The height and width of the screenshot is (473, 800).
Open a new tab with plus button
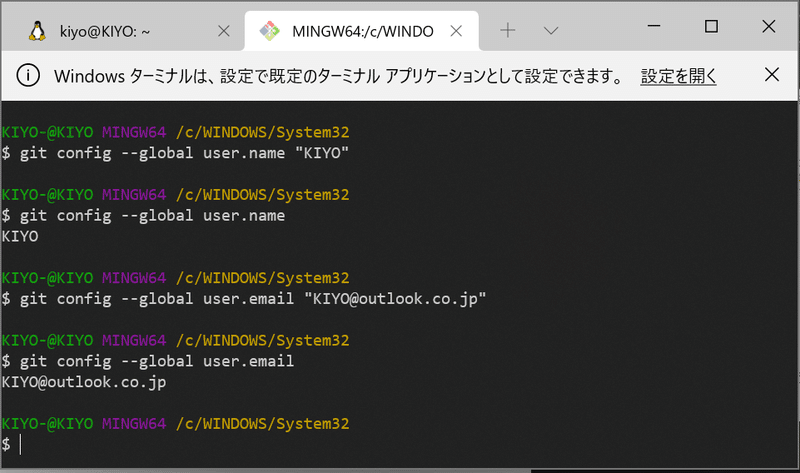point(507,31)
